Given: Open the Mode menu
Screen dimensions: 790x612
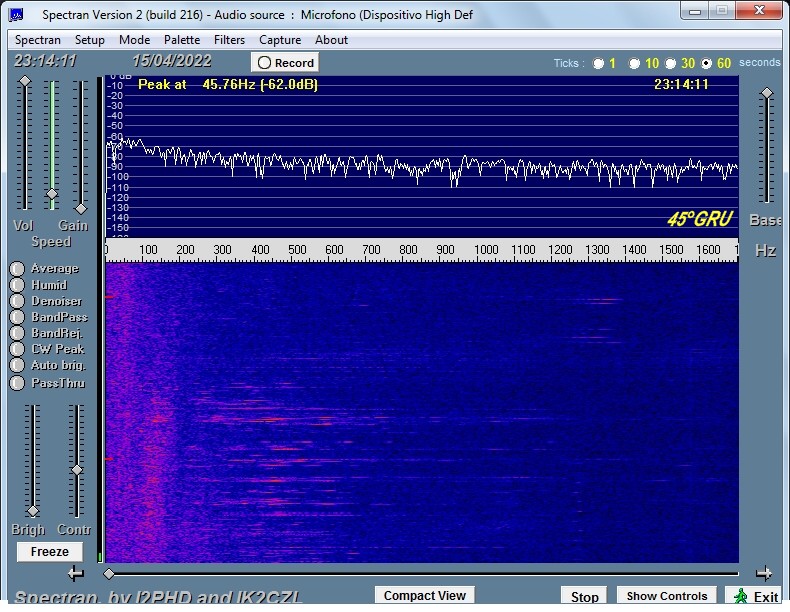Looking at the screenshot, I should (134, 40).
